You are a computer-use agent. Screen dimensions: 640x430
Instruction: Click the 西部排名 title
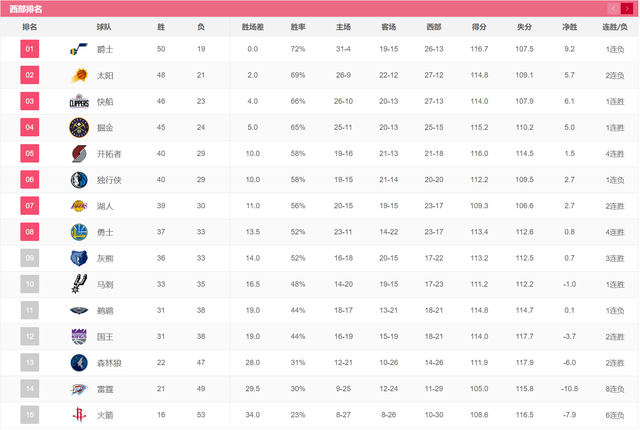click(x=26, y=9)
